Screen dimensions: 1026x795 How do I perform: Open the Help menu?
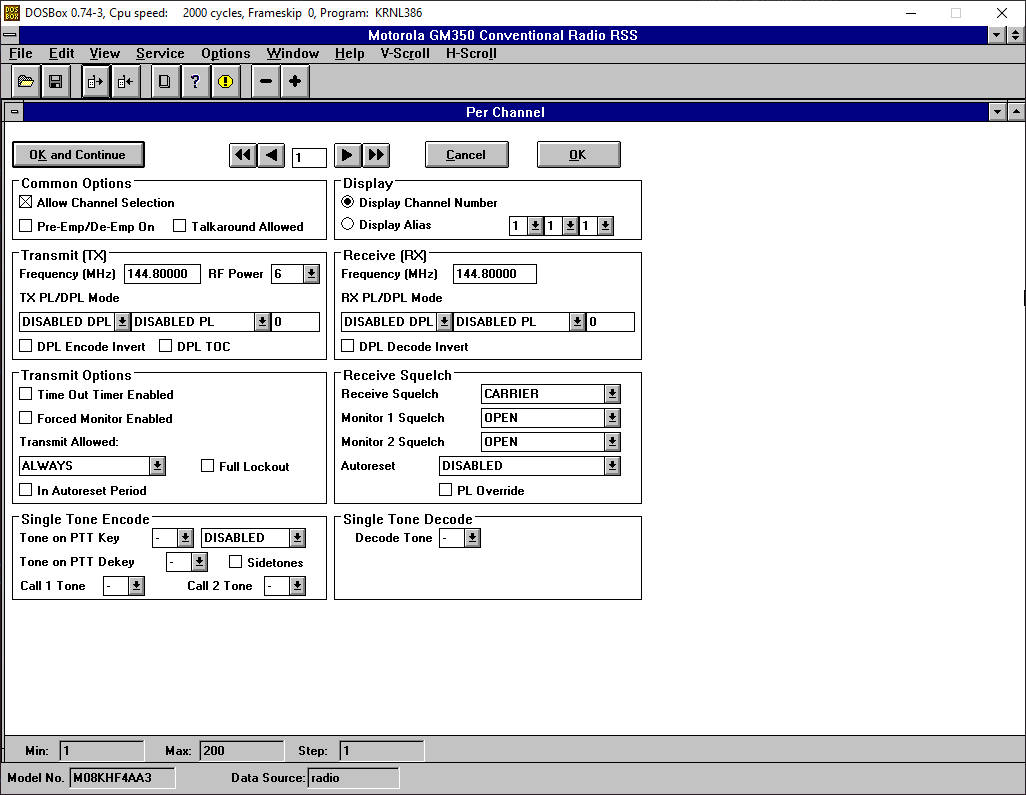pos(349,54)
